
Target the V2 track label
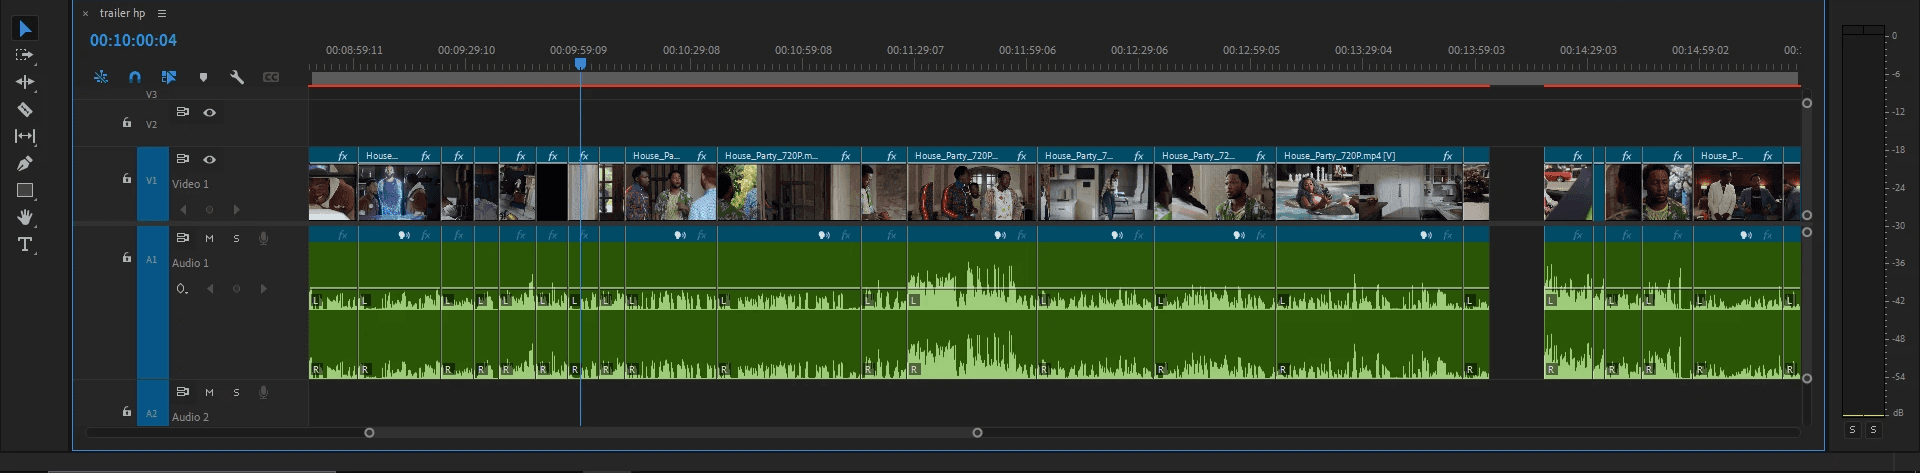tap(152, 125)
